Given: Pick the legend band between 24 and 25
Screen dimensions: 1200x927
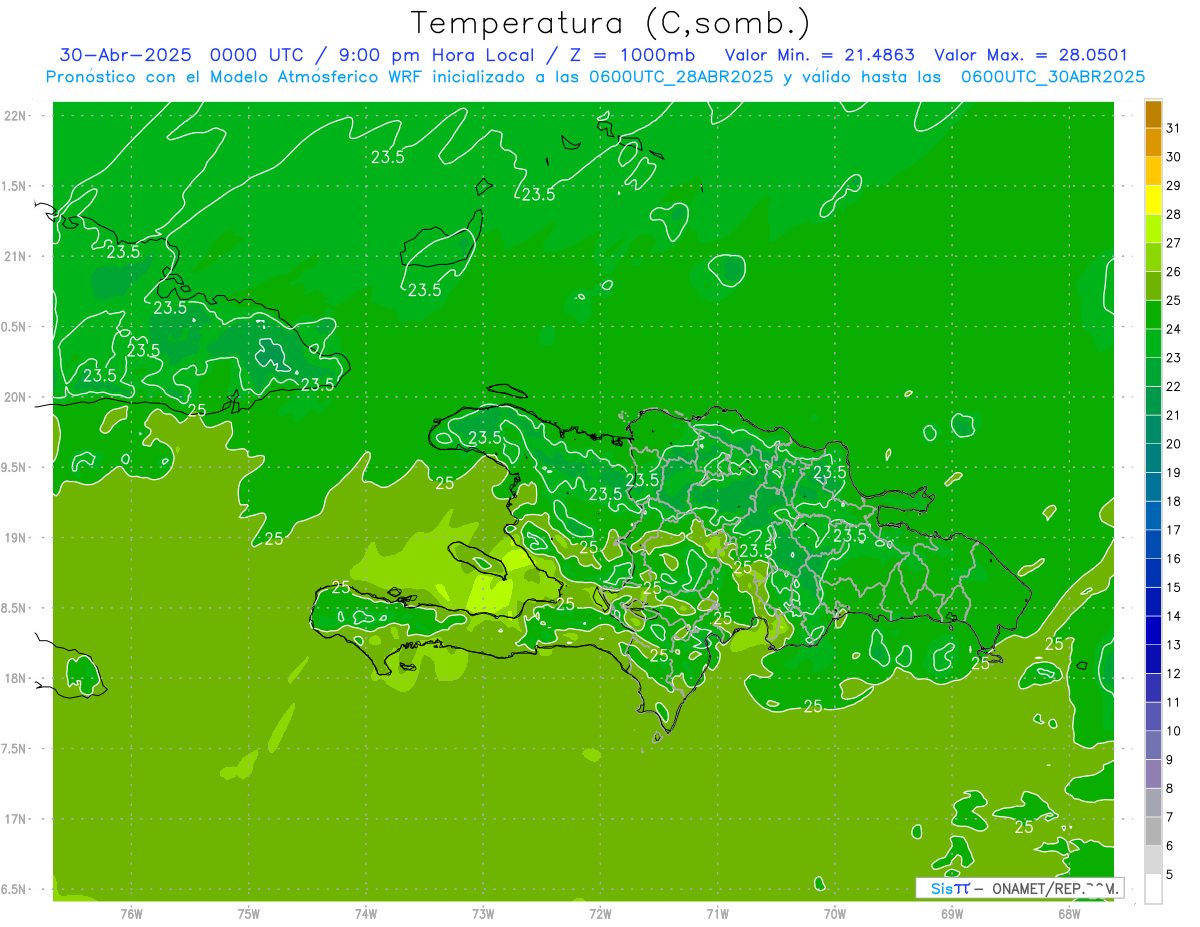Looking at the screenshot, I should [x=1153, y=314].
